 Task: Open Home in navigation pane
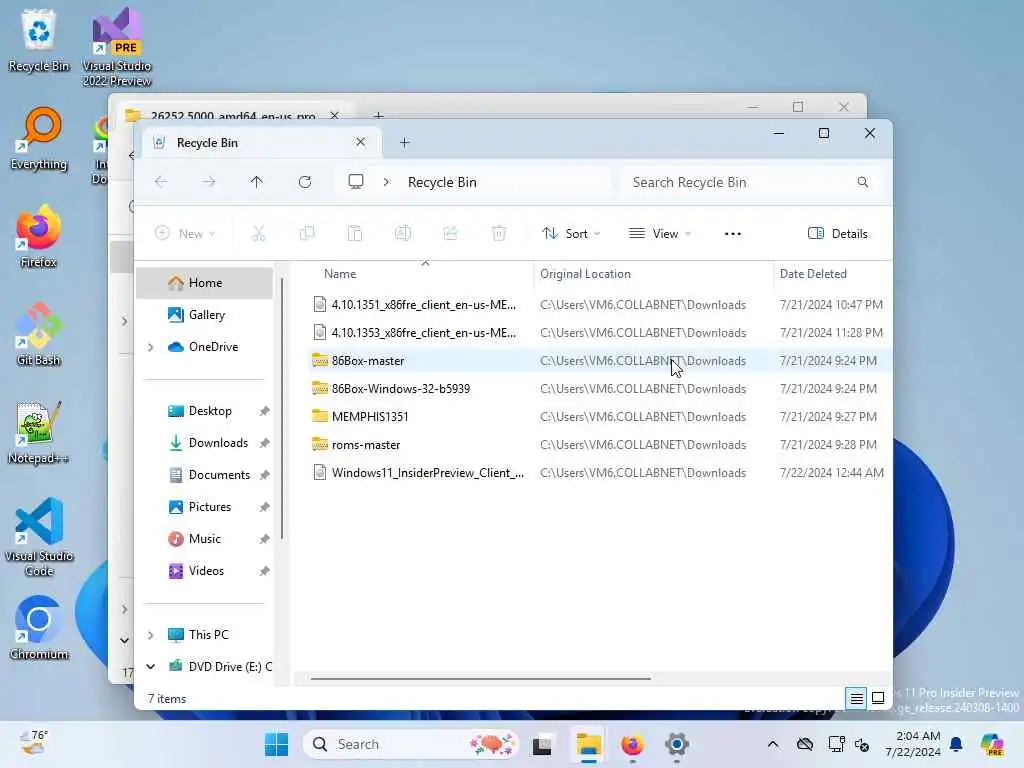[204, 283]
